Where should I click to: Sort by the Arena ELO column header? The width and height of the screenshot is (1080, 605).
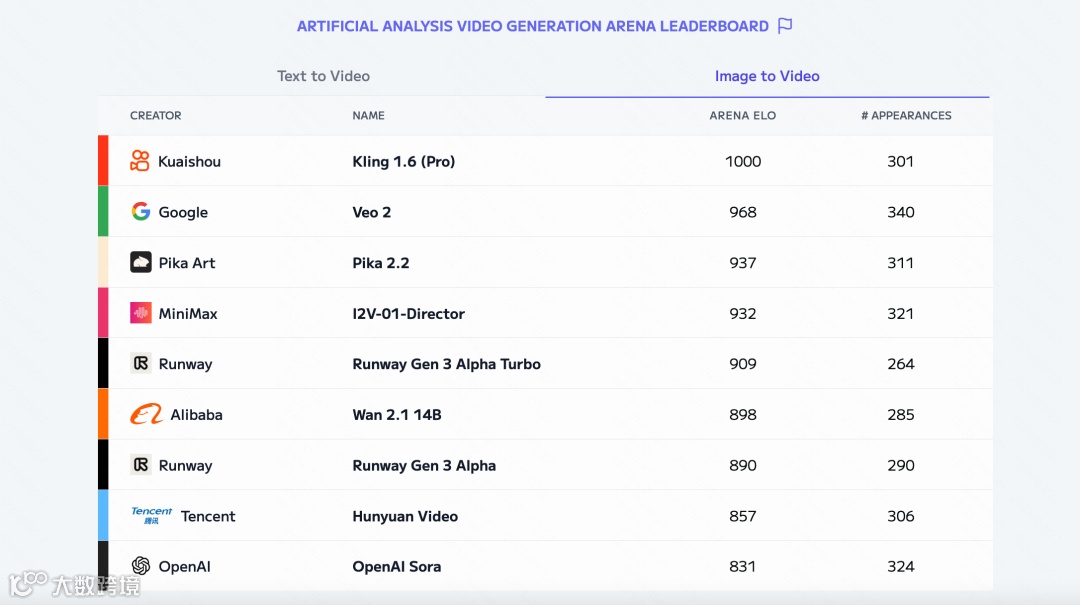click(742, 116)
